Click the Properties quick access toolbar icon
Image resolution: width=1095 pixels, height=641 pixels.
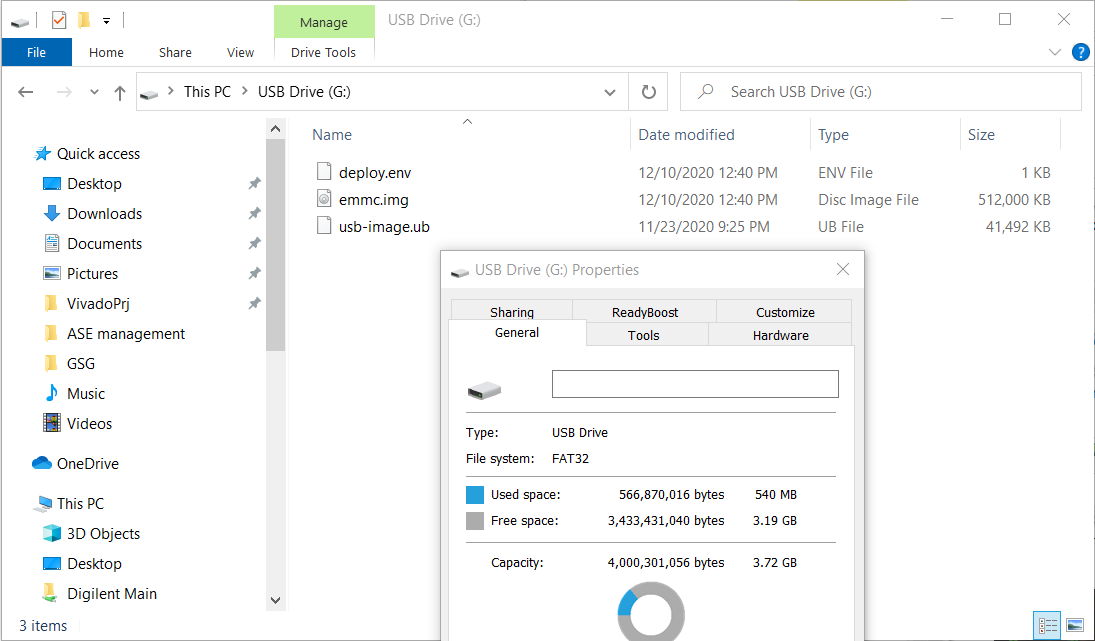coord(59,20)
